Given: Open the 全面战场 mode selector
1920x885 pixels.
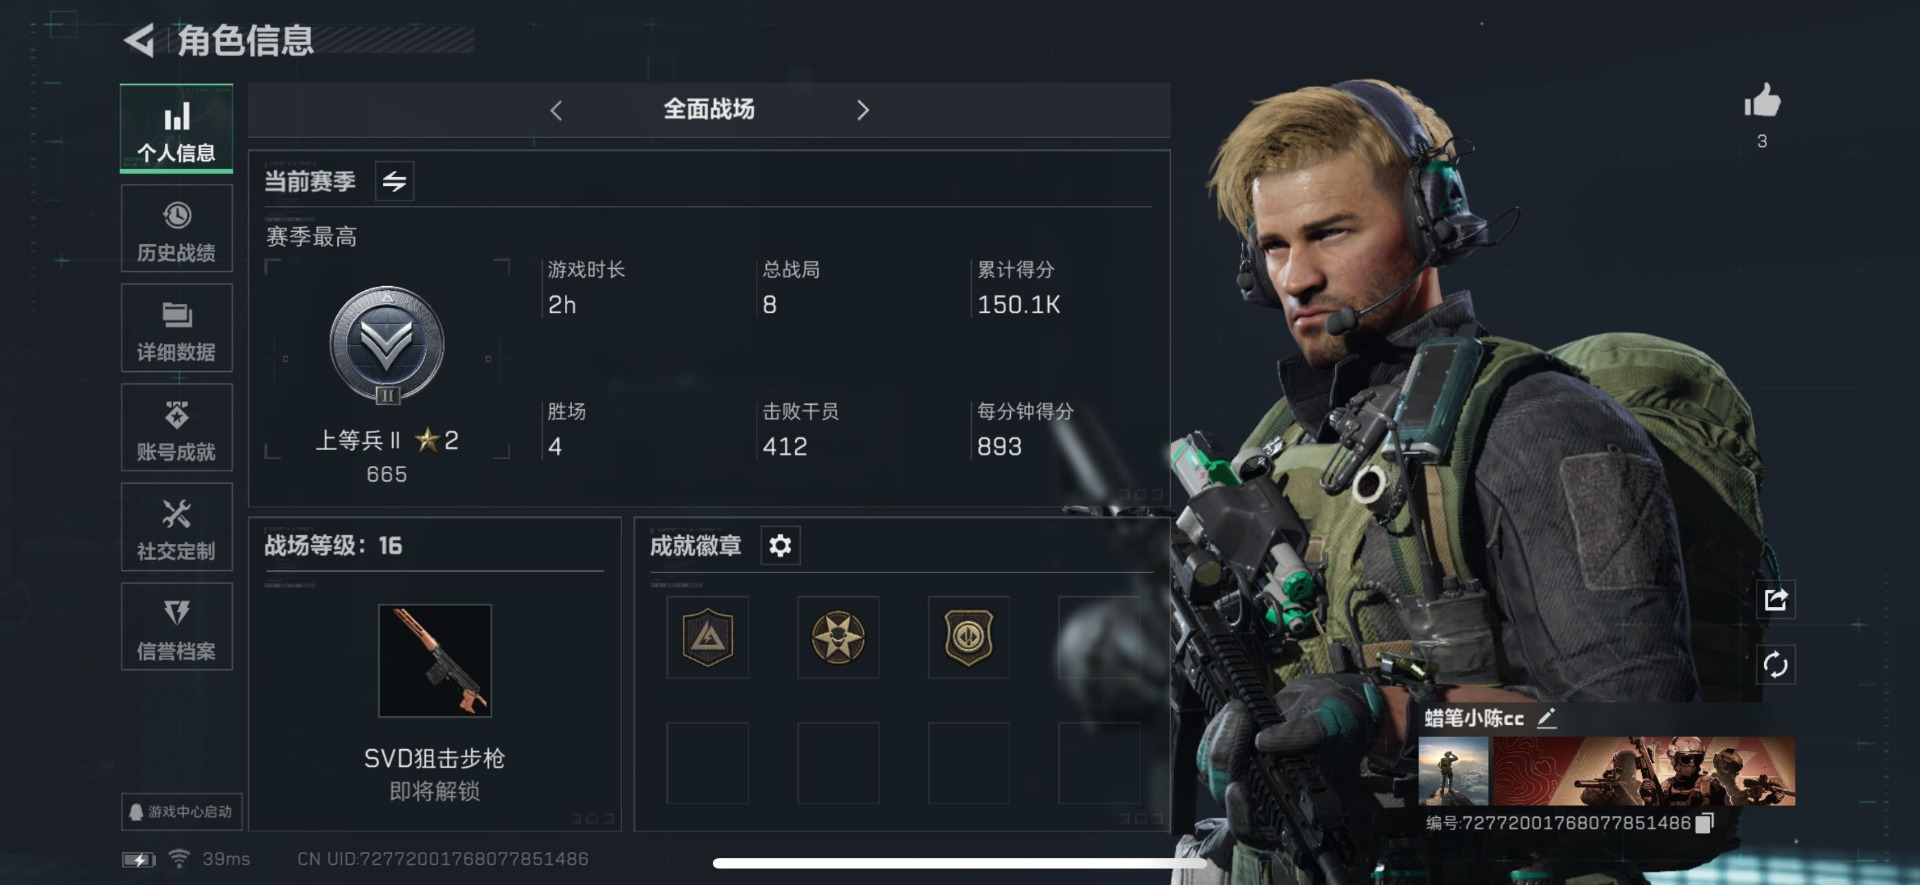Looking at the screenshot, I should pos(709,109).
